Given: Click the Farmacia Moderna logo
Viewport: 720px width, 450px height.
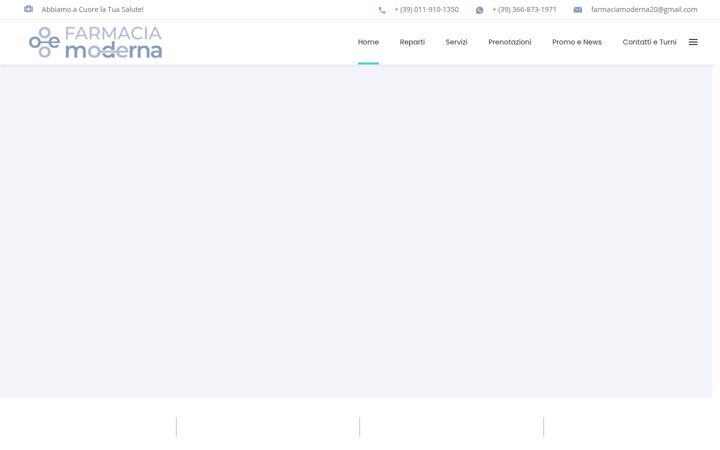Looking at the screenshot, I should click(x=96, y=42).
